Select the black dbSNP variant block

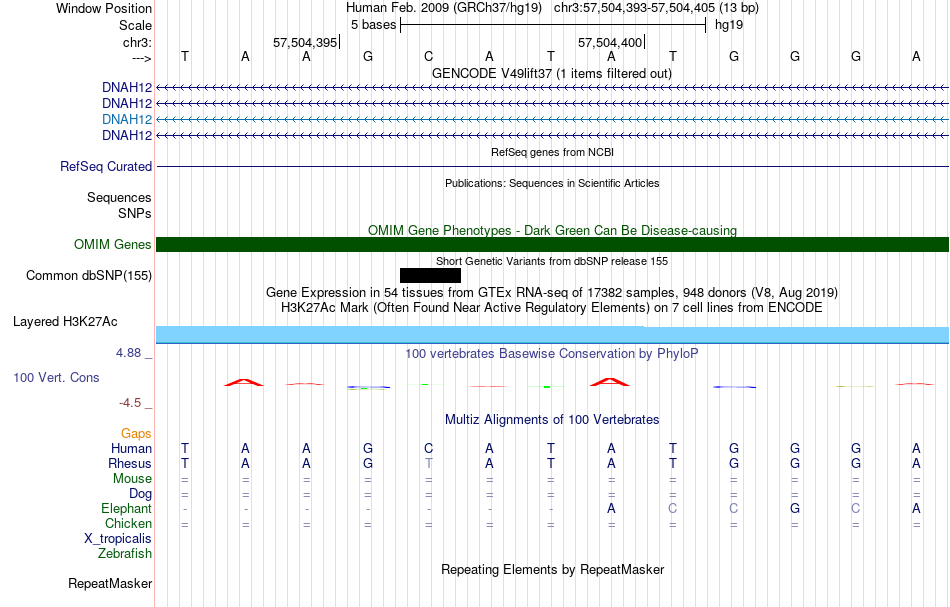tap(430, 276)
